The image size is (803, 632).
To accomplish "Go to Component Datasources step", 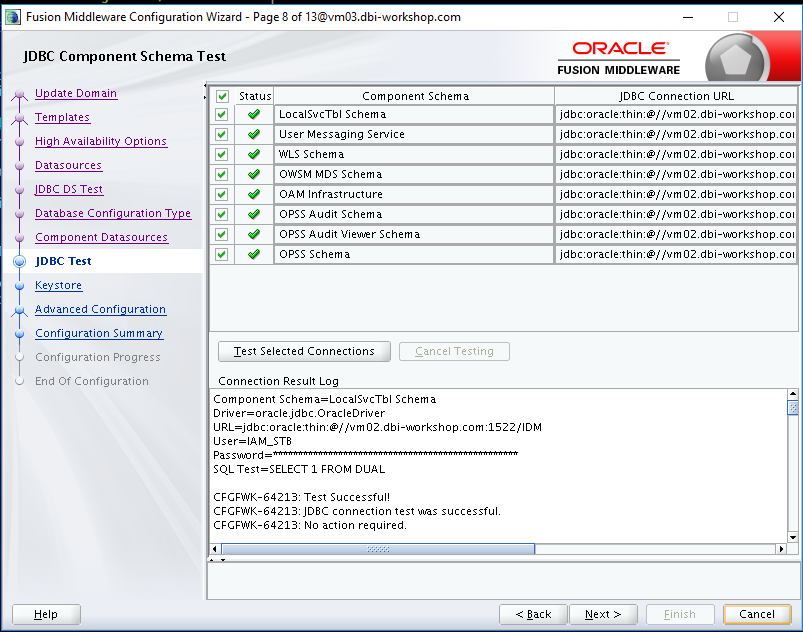I will point(101,237).
